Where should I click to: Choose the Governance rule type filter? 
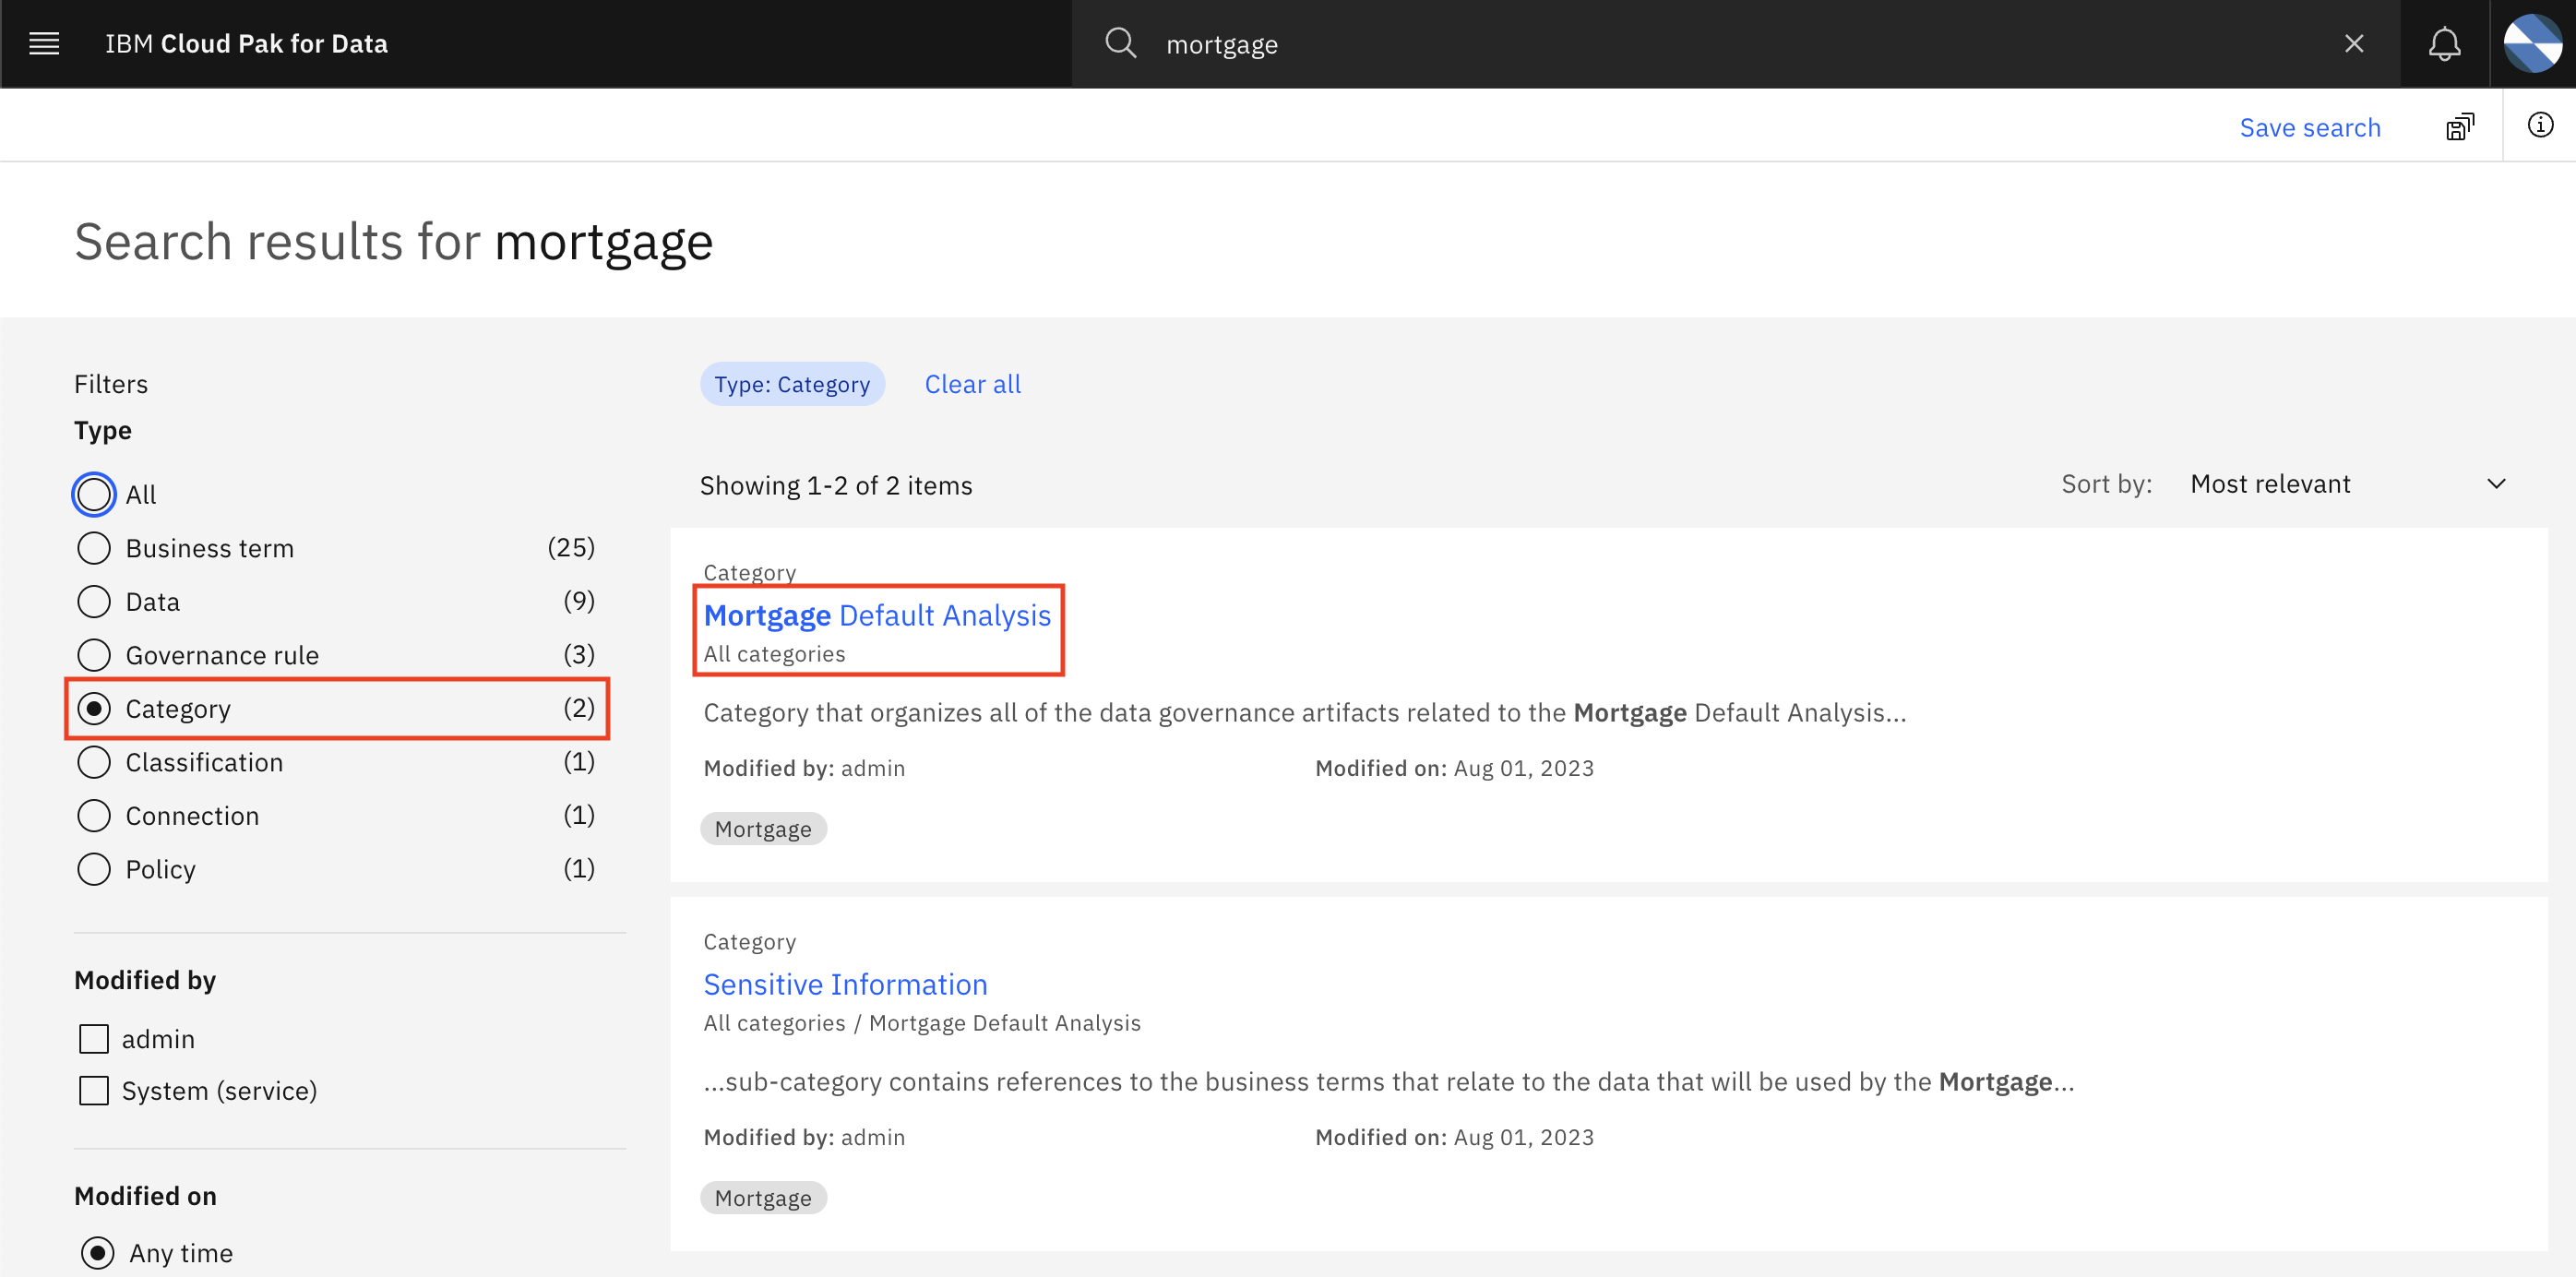(x=335, y=655)
